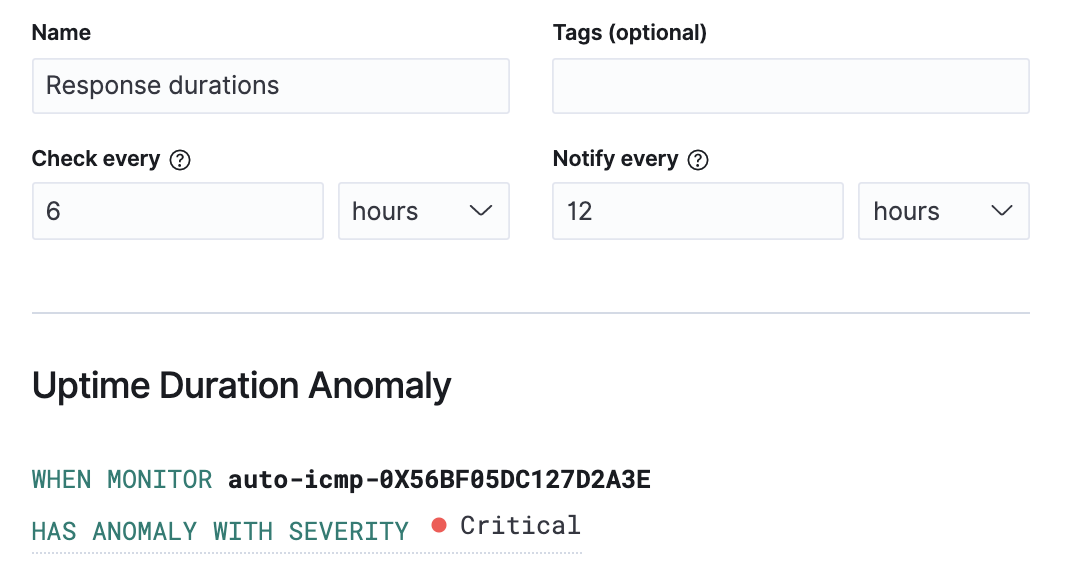Click the red Critical severity dot
Viewport: 1072px width, 570px height.
tap(438, 526)
